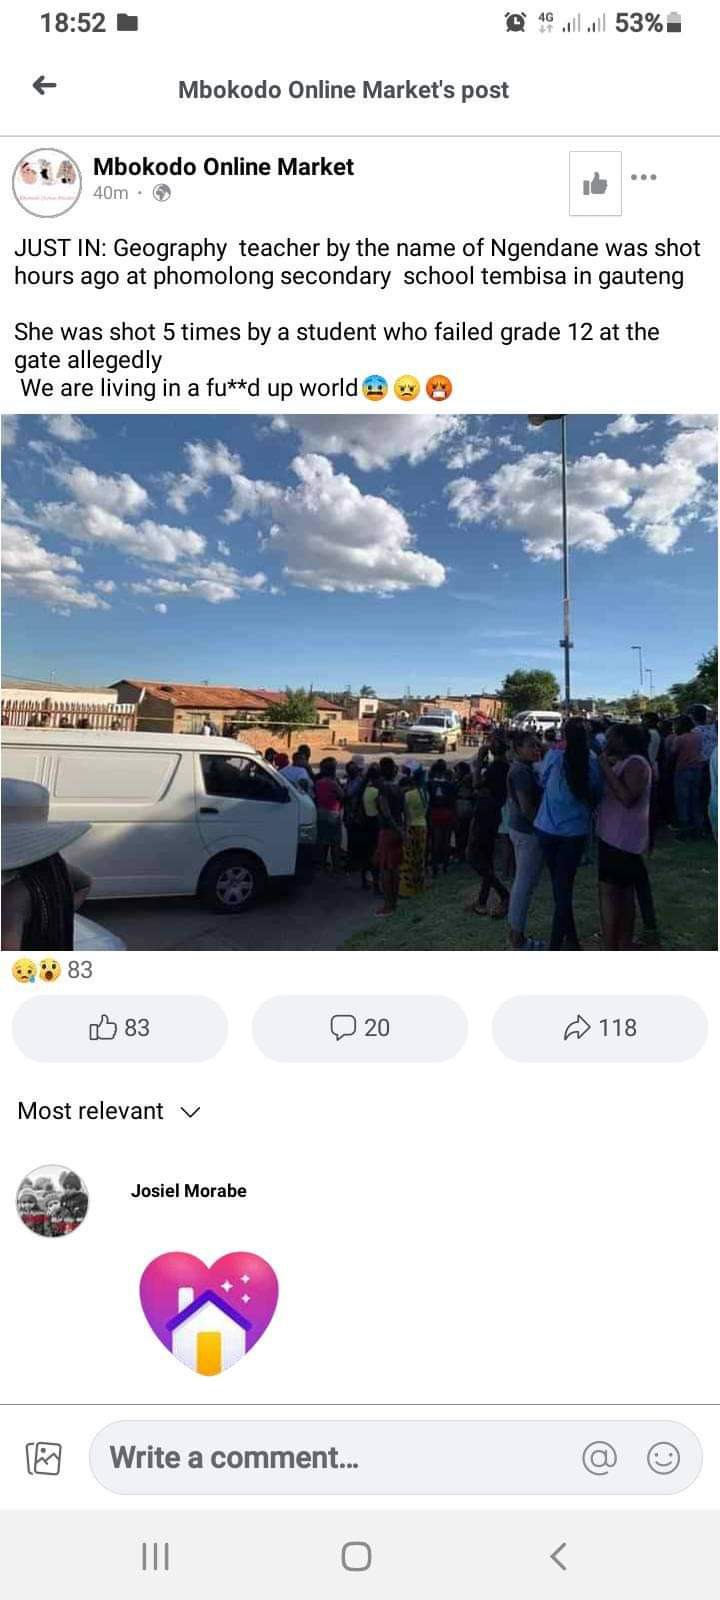Open Mbokodo Online Market profile picture
The image size is (720, 1600).
click(46, 184)
